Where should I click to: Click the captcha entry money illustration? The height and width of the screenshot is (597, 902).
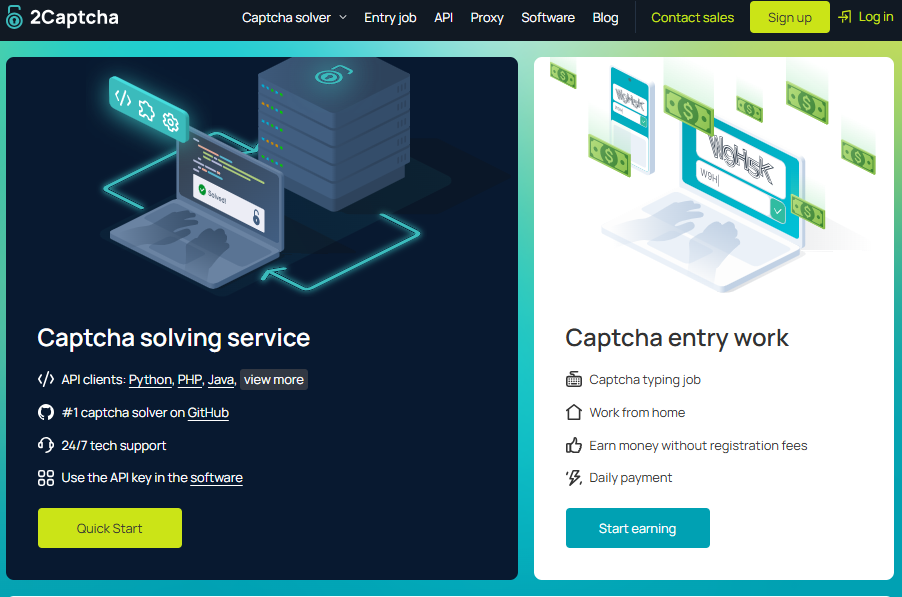point(713,175)
